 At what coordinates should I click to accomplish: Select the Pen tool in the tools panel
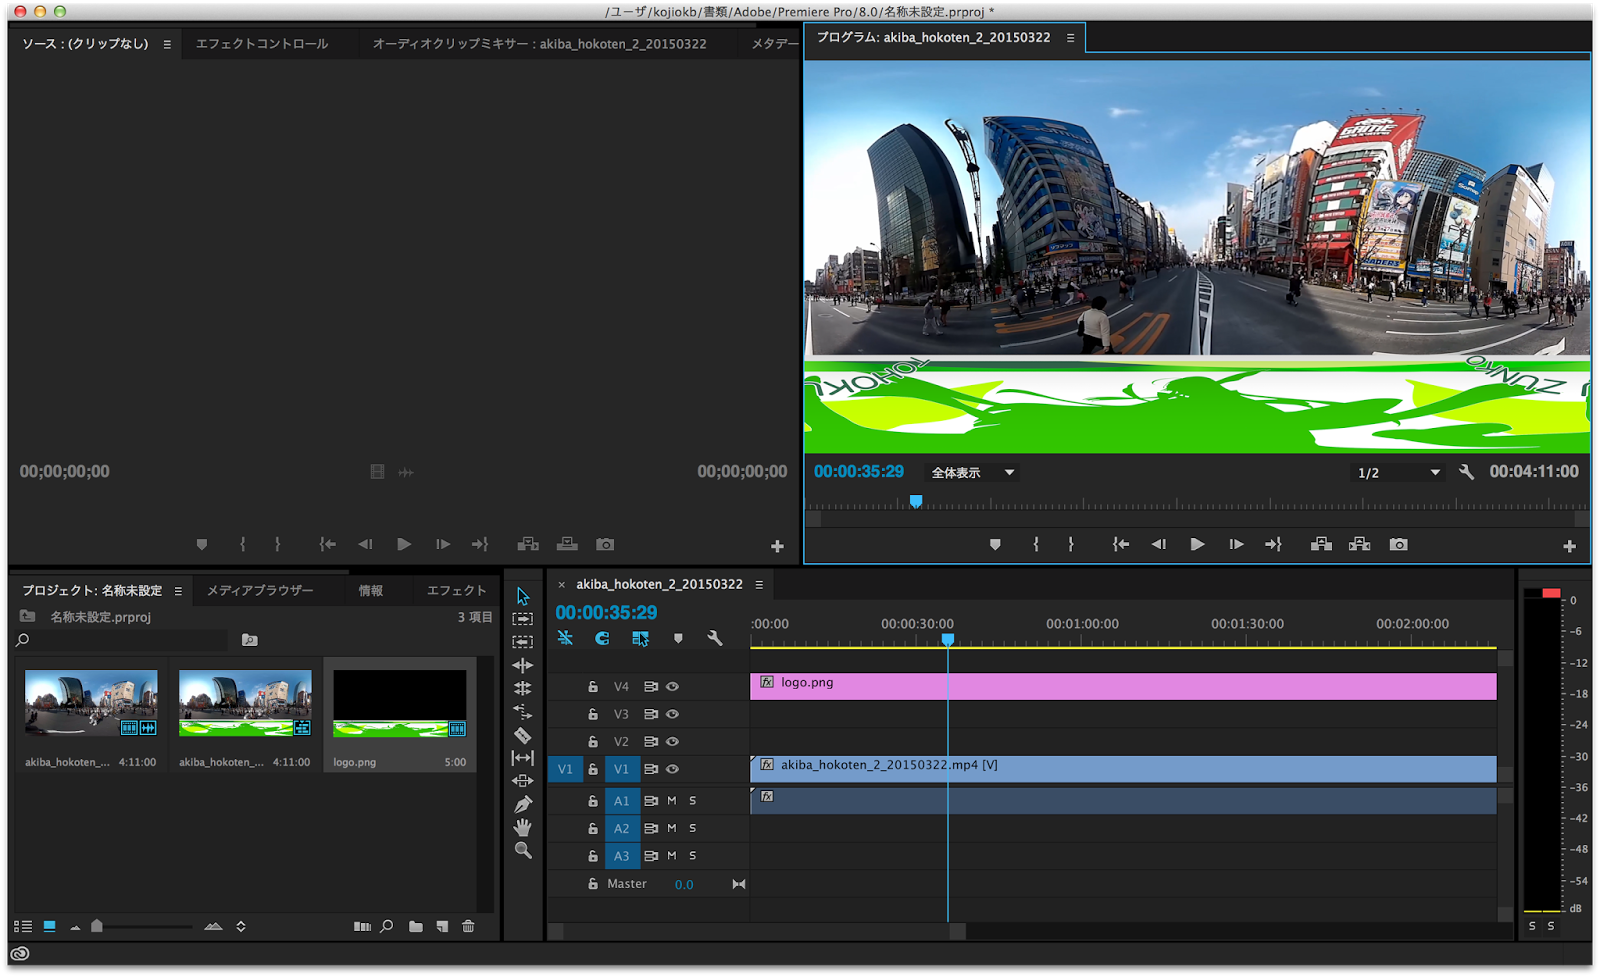click(522, 804)
